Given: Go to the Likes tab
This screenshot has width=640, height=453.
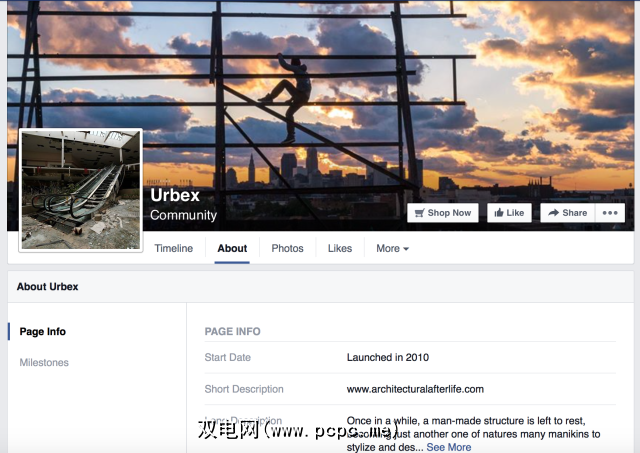Looking at the screenshot, I should 340,249.
